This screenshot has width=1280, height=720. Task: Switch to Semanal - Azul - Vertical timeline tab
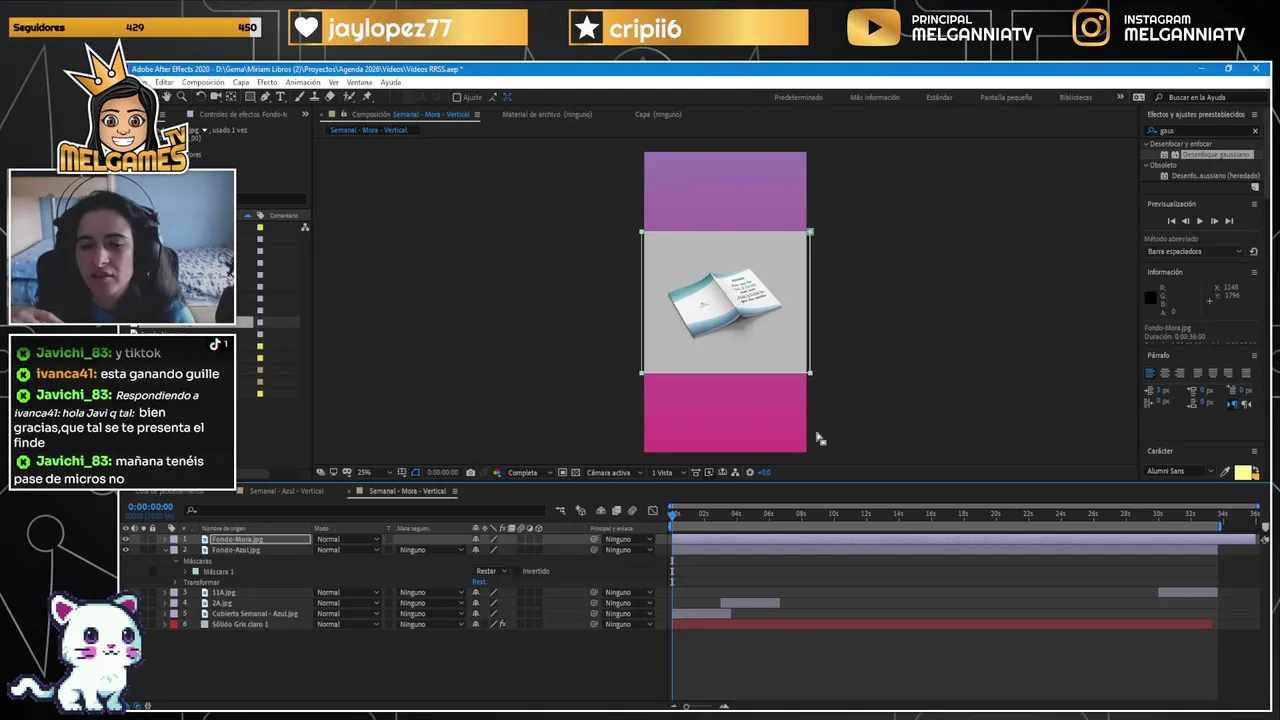[x=286, y=491]
